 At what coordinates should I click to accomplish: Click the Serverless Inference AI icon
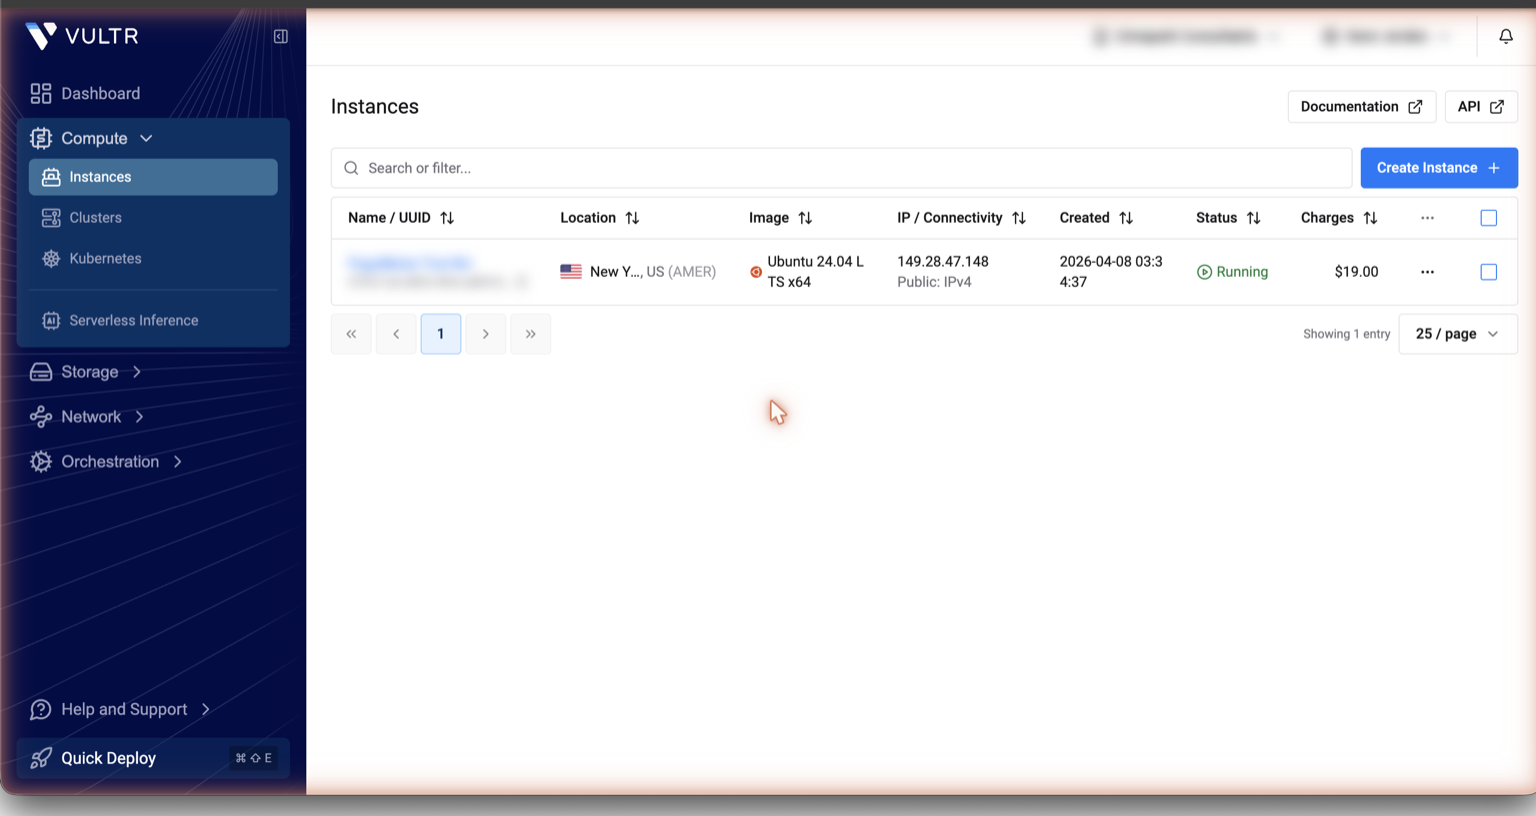(x=51, y=321)
